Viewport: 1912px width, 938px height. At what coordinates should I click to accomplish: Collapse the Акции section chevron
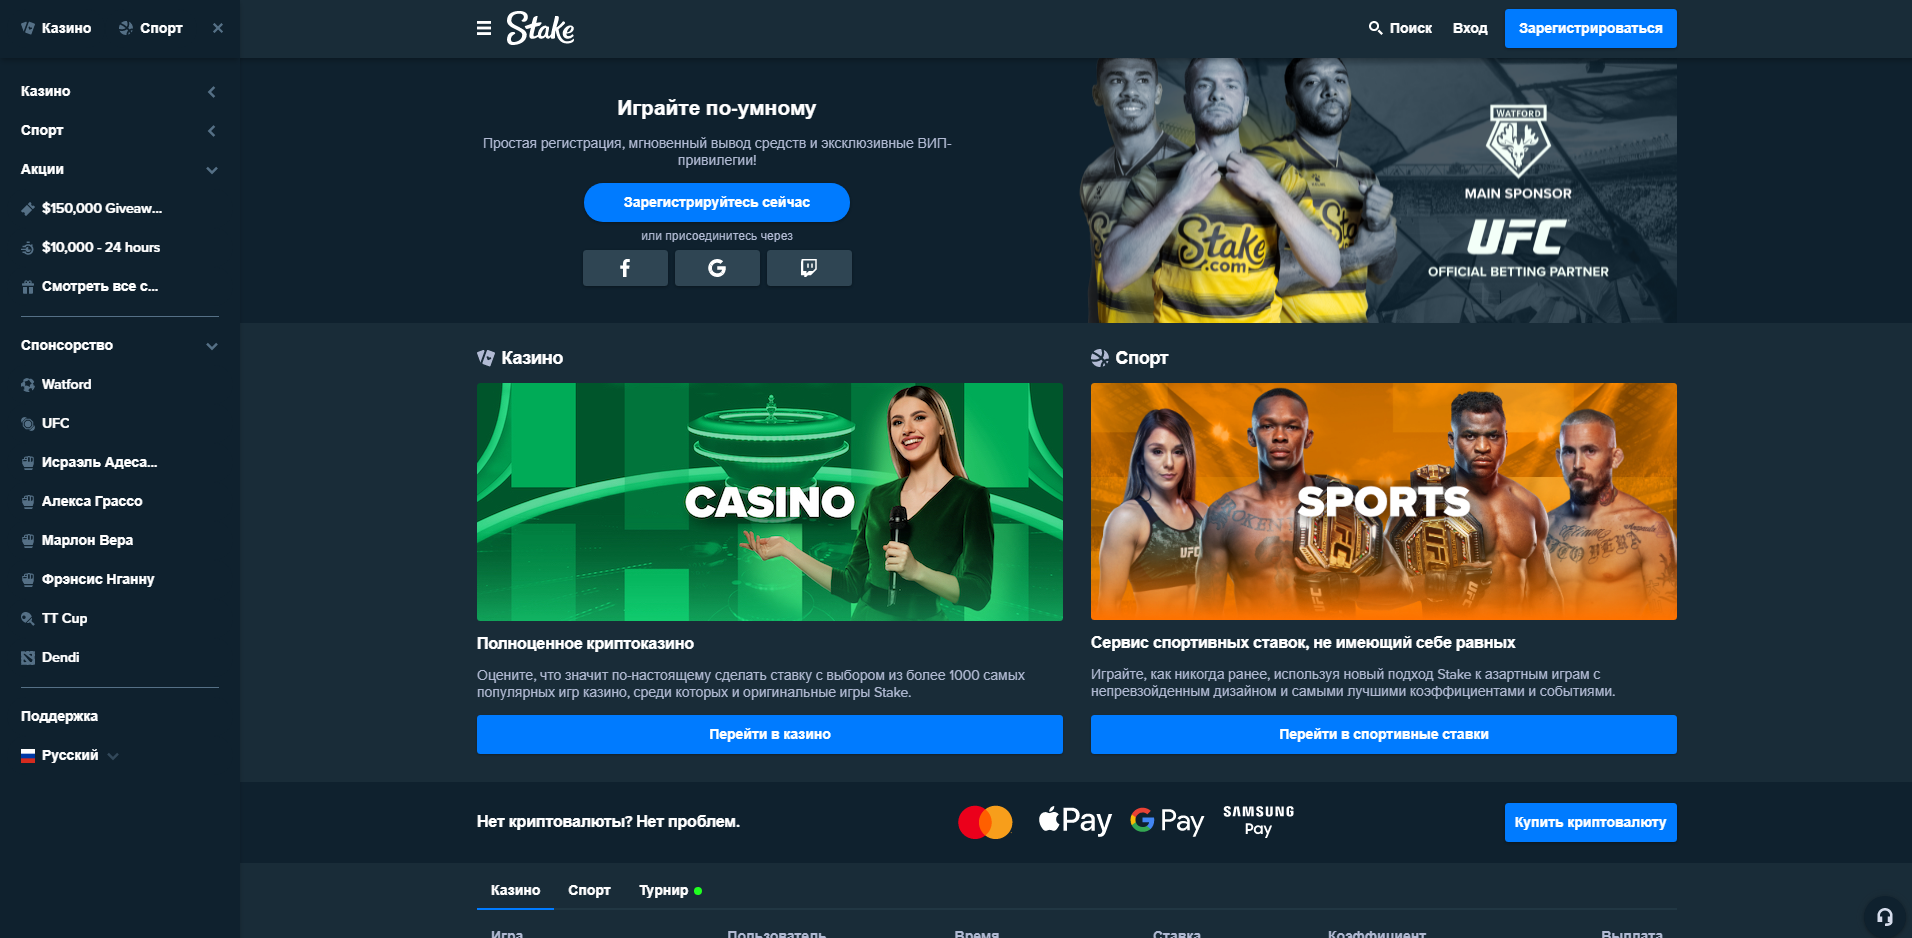tap(211, 169)
